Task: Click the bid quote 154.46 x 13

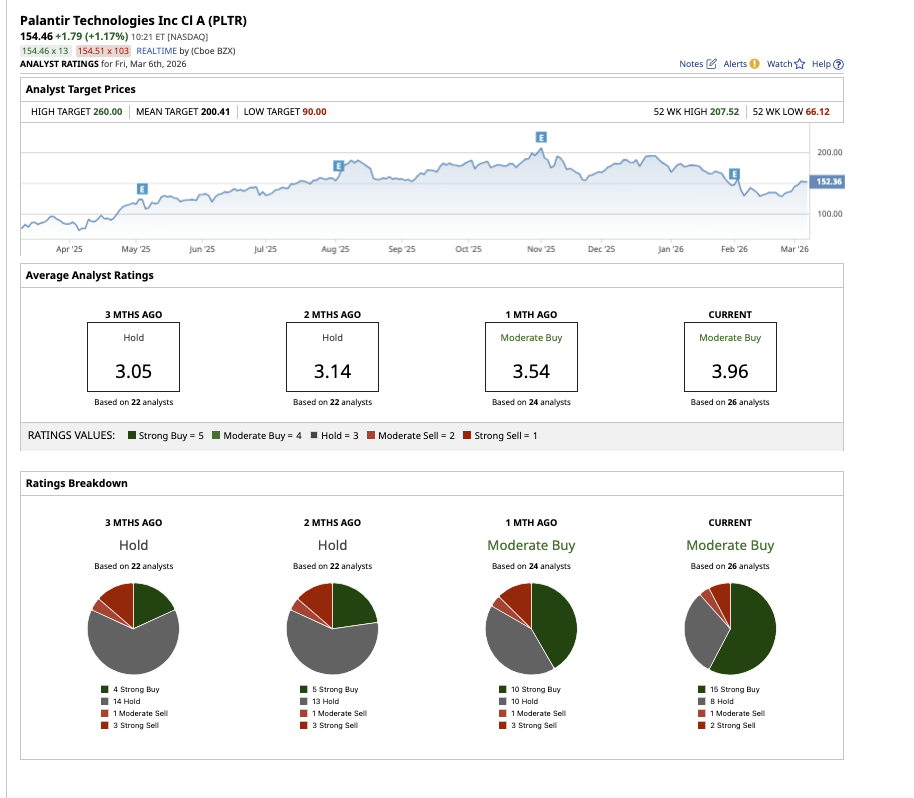Action: click(45, 51)
